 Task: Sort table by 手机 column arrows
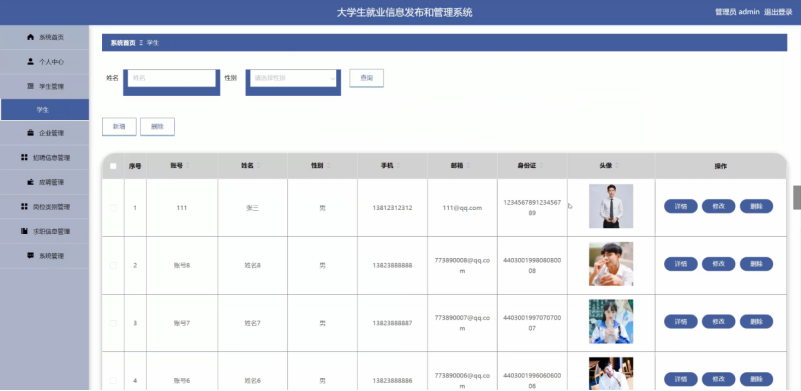pos(398,166)
